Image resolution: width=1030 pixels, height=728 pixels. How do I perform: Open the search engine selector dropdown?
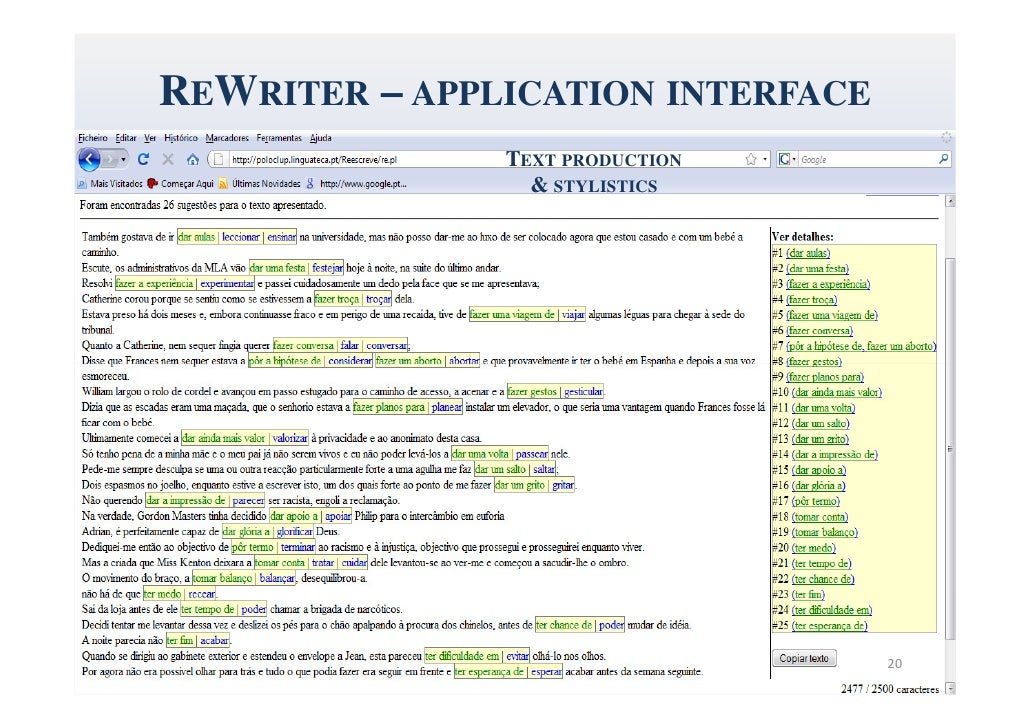(793, 159)
